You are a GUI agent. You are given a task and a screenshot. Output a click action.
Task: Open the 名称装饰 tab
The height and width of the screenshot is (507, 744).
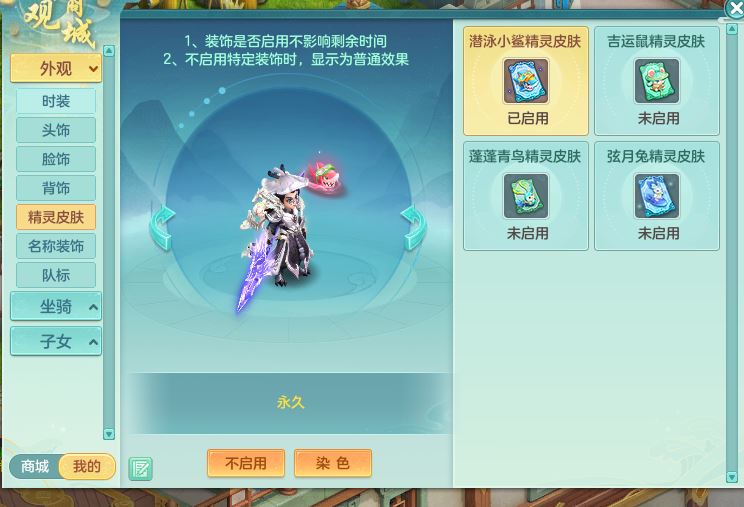(56, 246)
